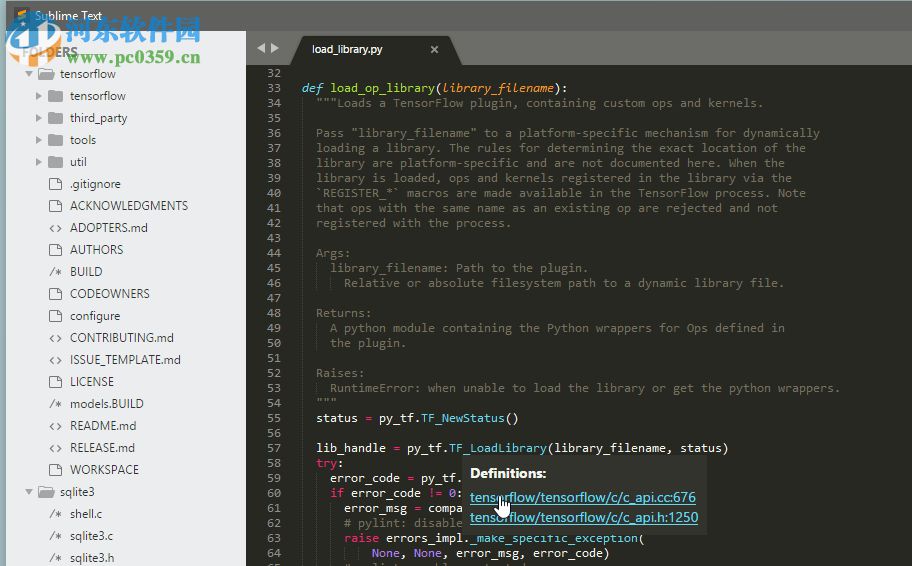Screen dimensions: 912x566
Task: Expand the tools folder arrow
Action: click(x=38, y=140)
